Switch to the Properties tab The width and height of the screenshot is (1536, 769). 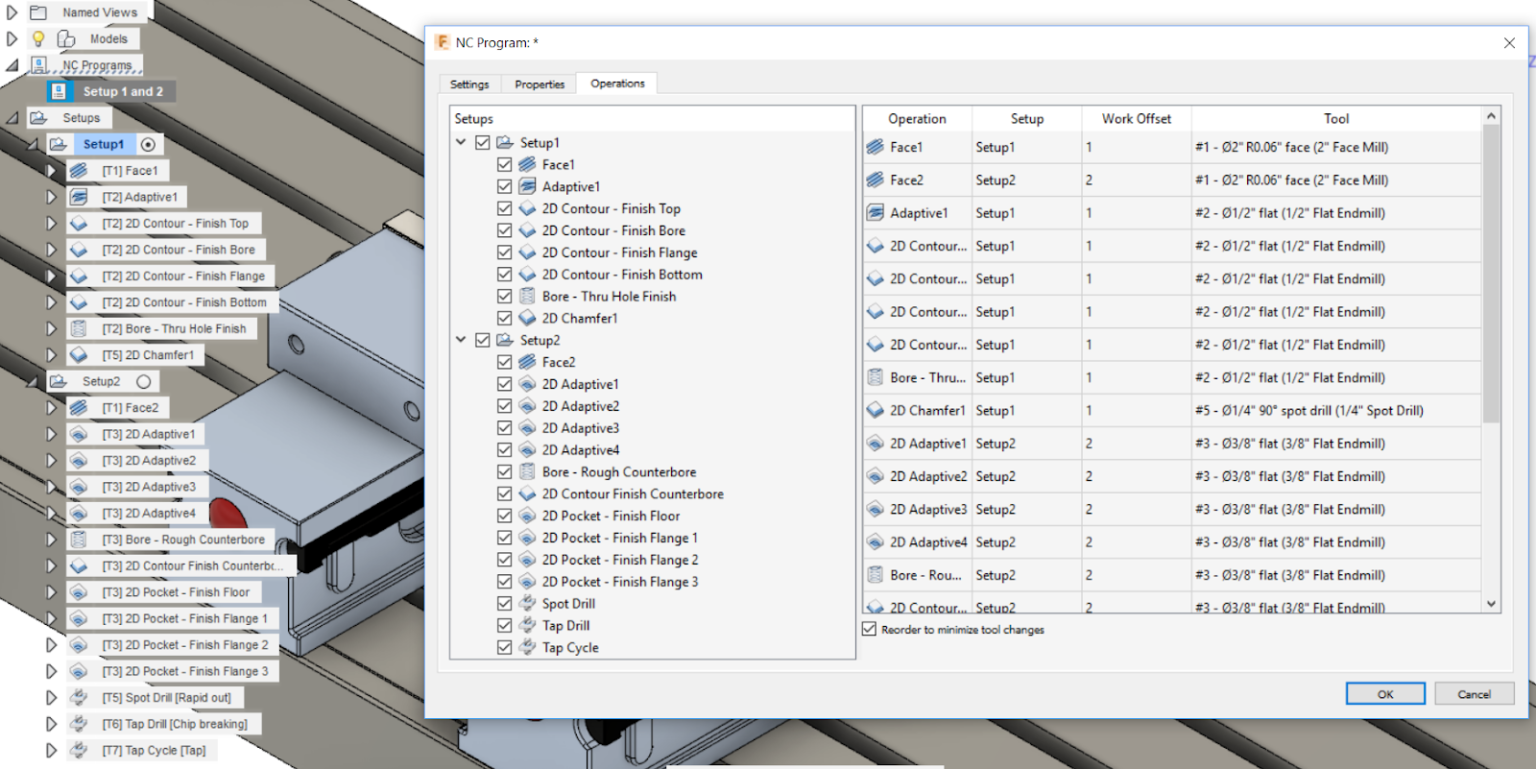(x=539, y=84)
